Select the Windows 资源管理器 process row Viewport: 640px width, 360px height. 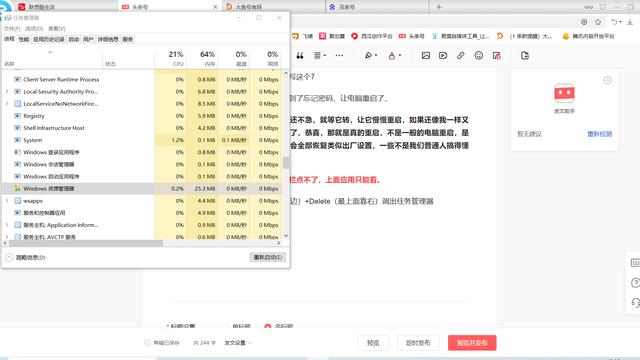coord(142,189)
